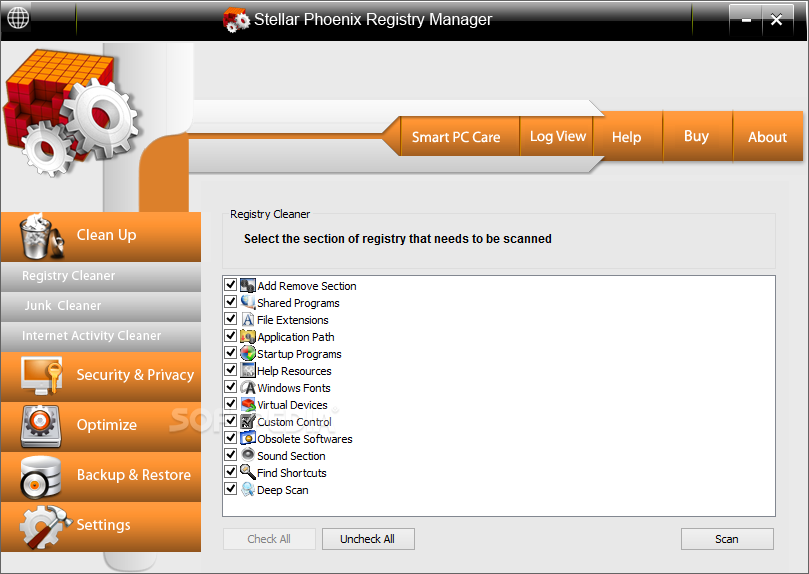
Task: Disable the Application Path checkbox
Action: coord(231,336)
